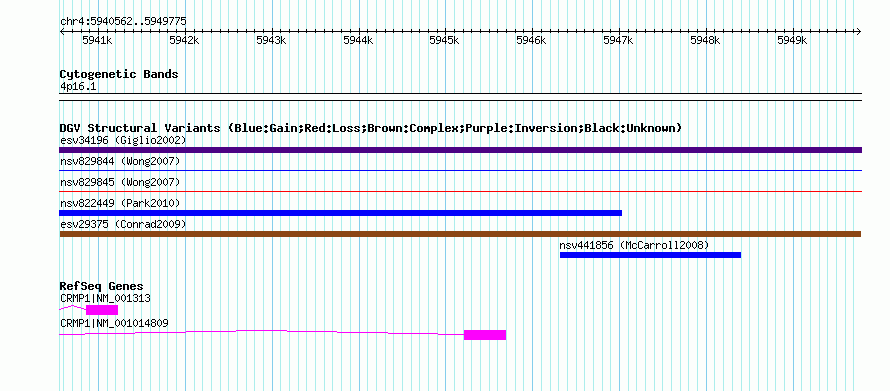This screenshot has height=391, width=890.
Task: Click the CRMP1|NM_001014809 gene label
Action: point(114,323)
